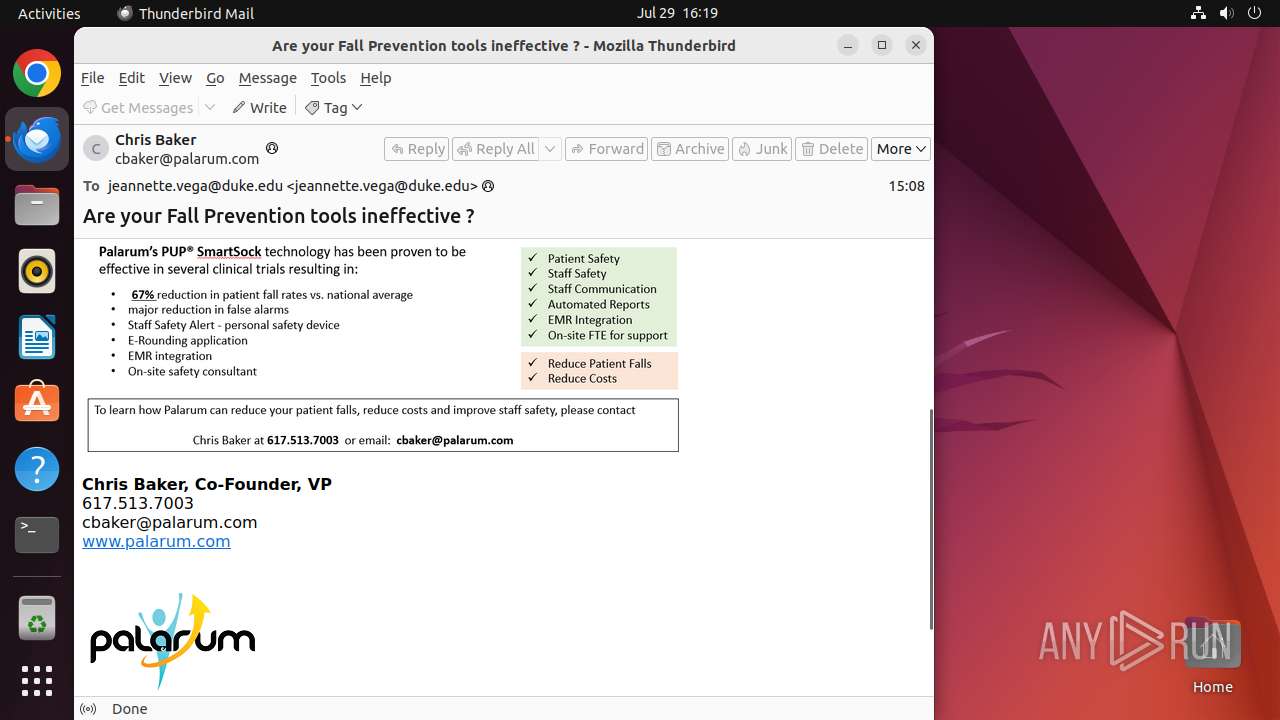Open the View menu
Screen dimensions: 1280x720
point(175,78)
